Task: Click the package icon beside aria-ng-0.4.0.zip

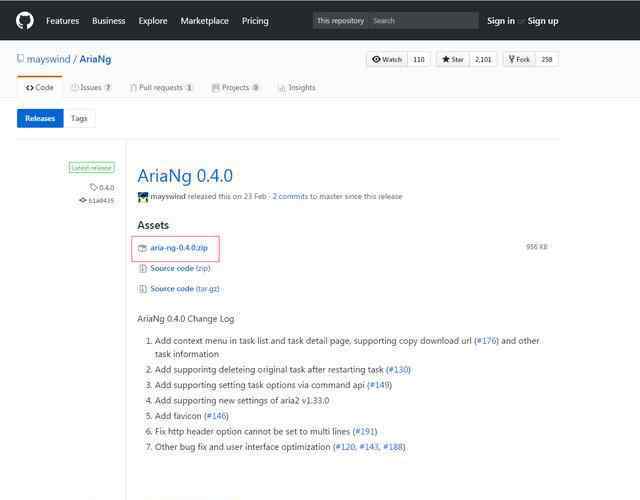Action: tap(142, 248)
